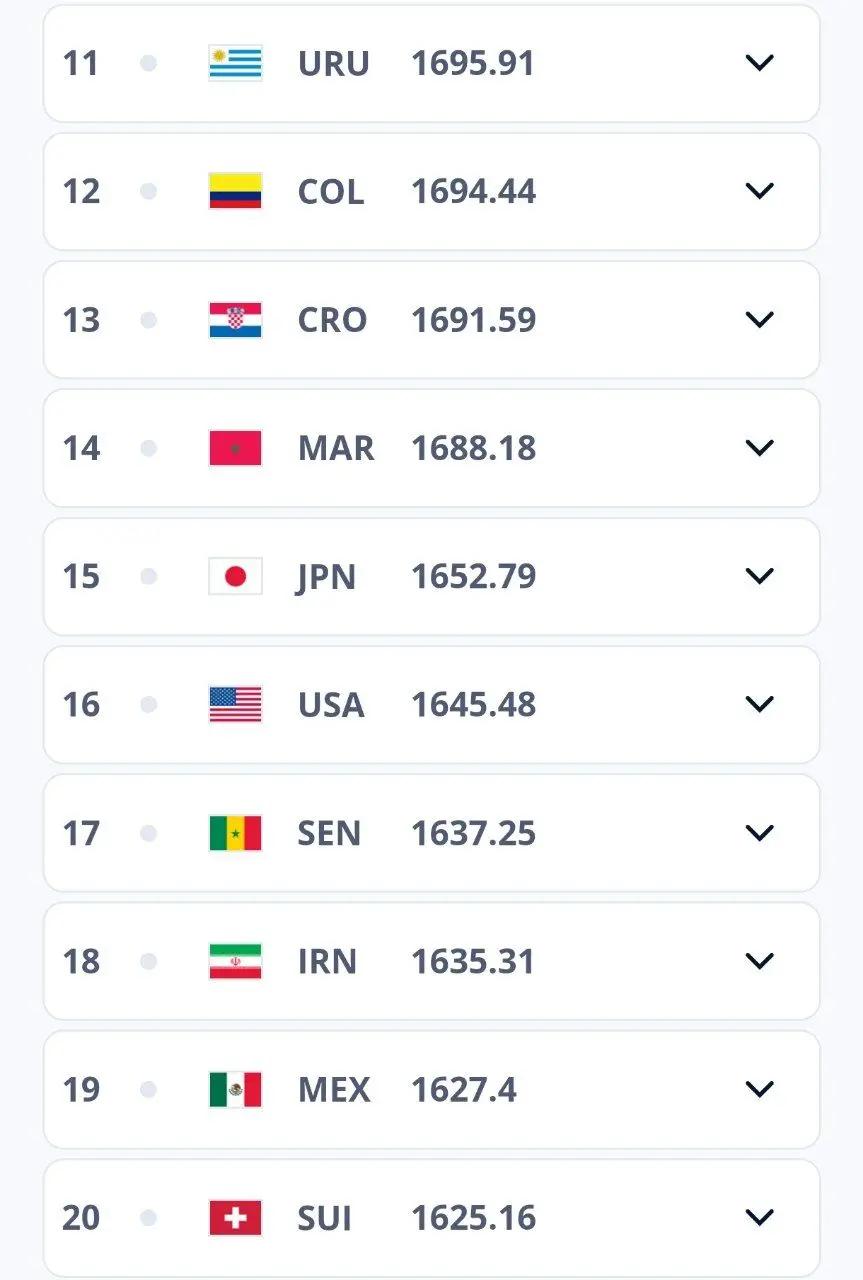863x1280 pixels.
Task: Click the IRN points value 1635.31
Action: click(473, 961)
